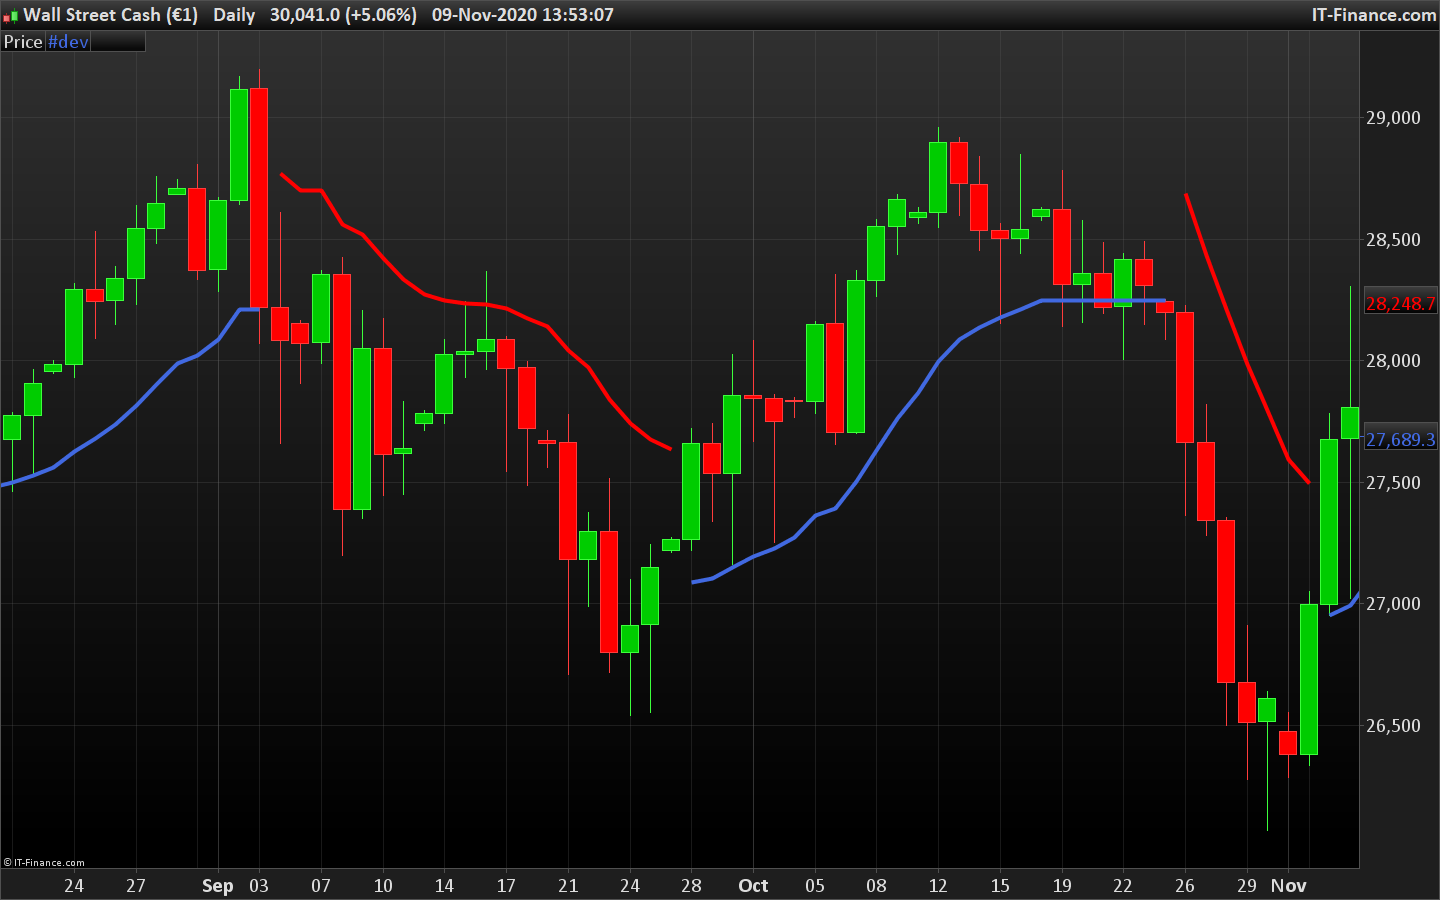Click the 27,500 price axis label
Viewport: 1440px width, 900px height.
pyautogui.click(x=1393, y=482)
